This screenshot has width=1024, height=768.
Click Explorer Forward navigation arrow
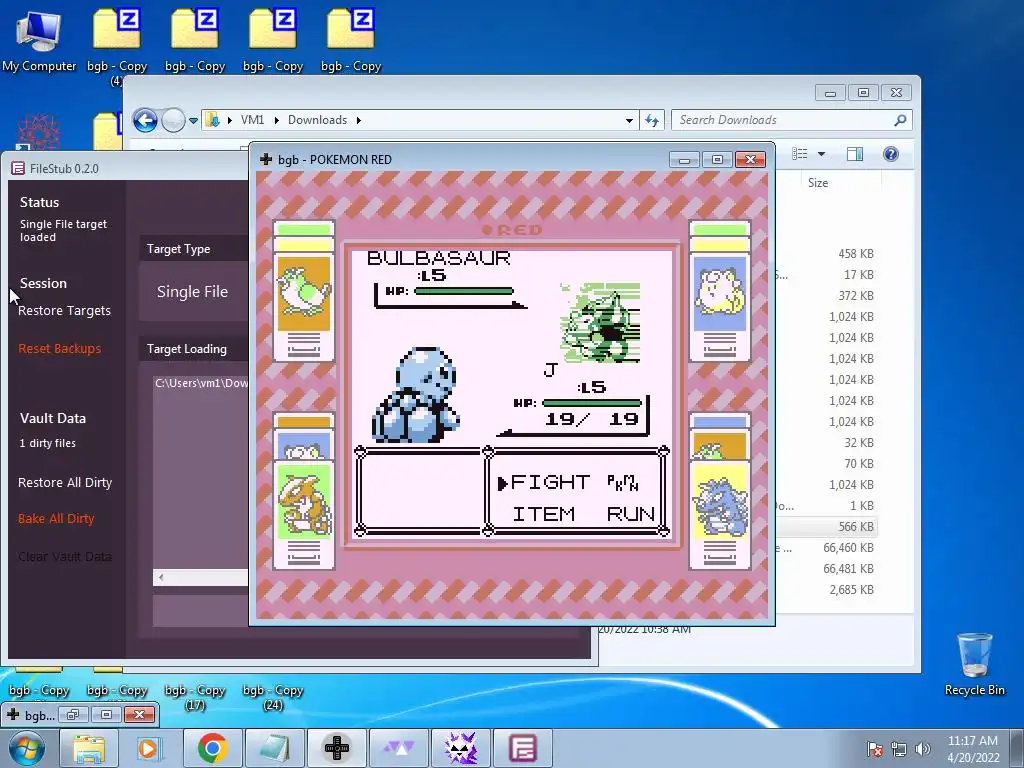(173, 120)
